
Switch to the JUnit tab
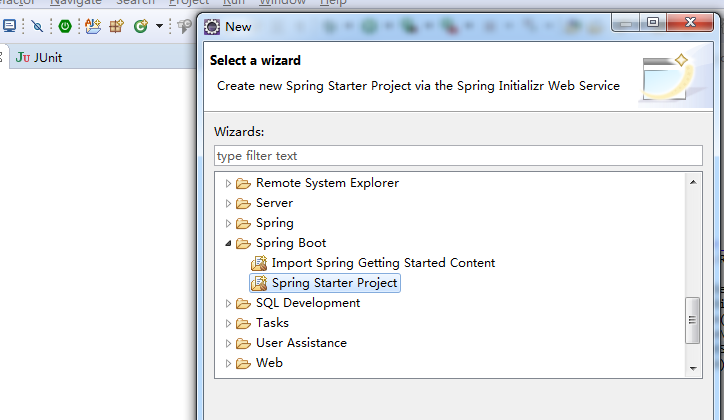pyautogui.click(x=39, y=58)
